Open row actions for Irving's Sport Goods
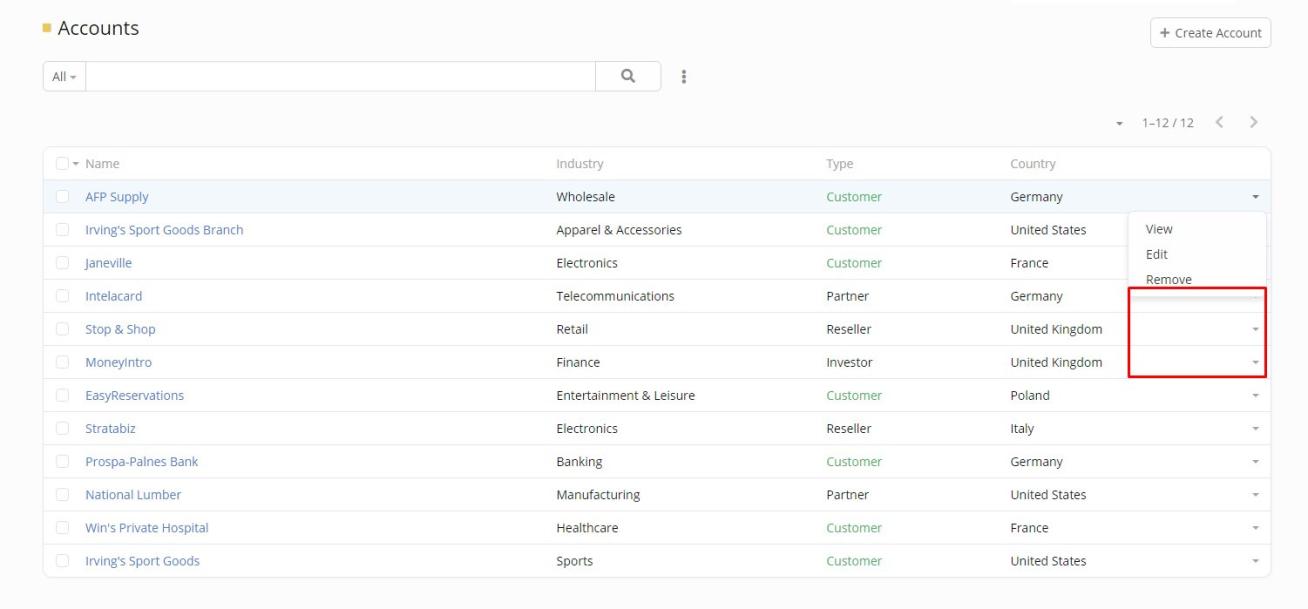1308x609 pixels. click(1255, 561)
